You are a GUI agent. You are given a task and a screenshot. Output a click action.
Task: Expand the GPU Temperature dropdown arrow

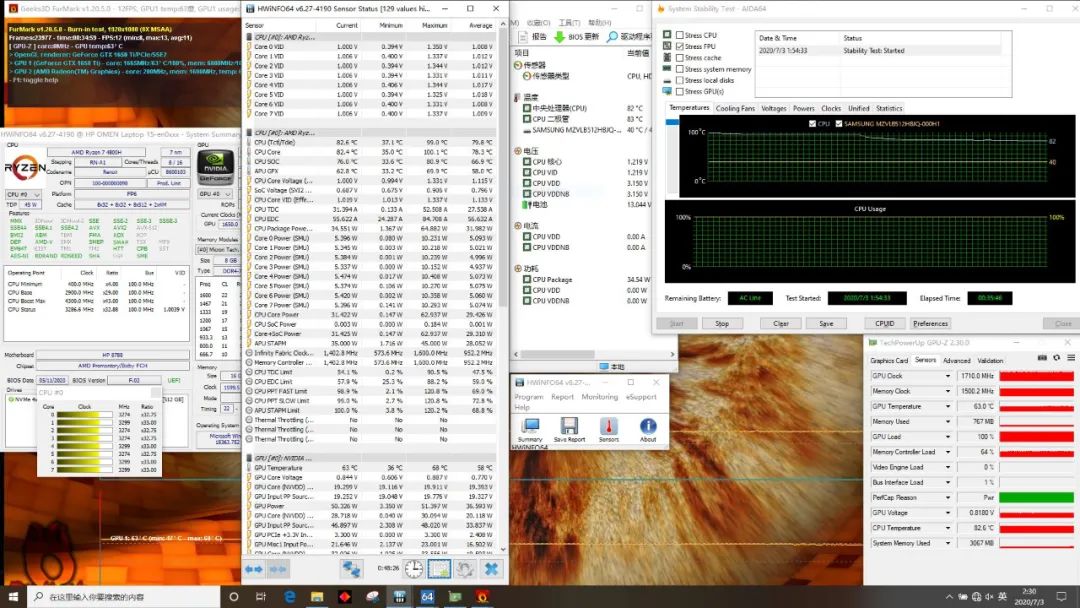(948, 406)
